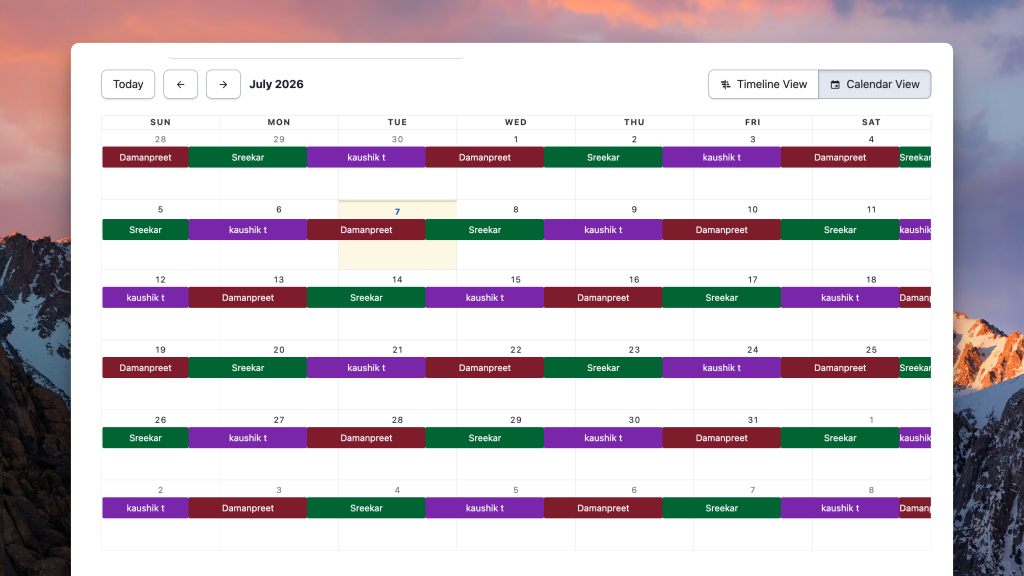This screenshot has width=1024, height=576.
Task: Select Damanpreet event on July 25
Action: coord(840,368)
